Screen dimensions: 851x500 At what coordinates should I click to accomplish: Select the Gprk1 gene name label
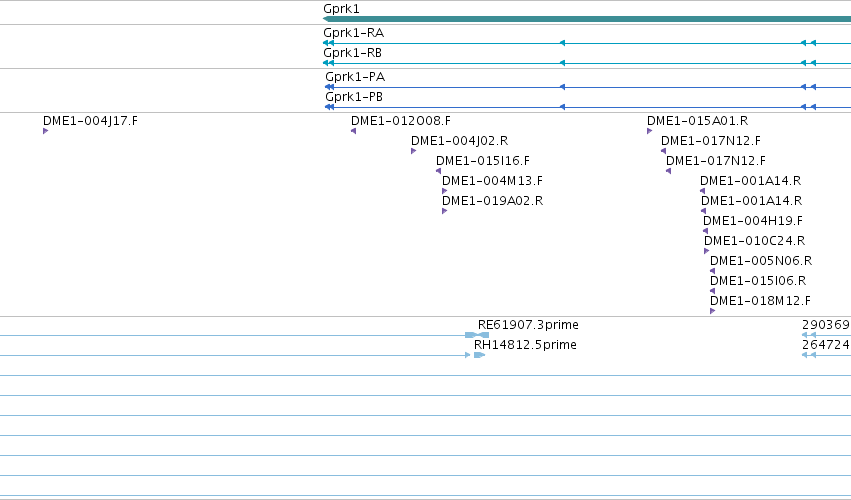tap(341, 9)
